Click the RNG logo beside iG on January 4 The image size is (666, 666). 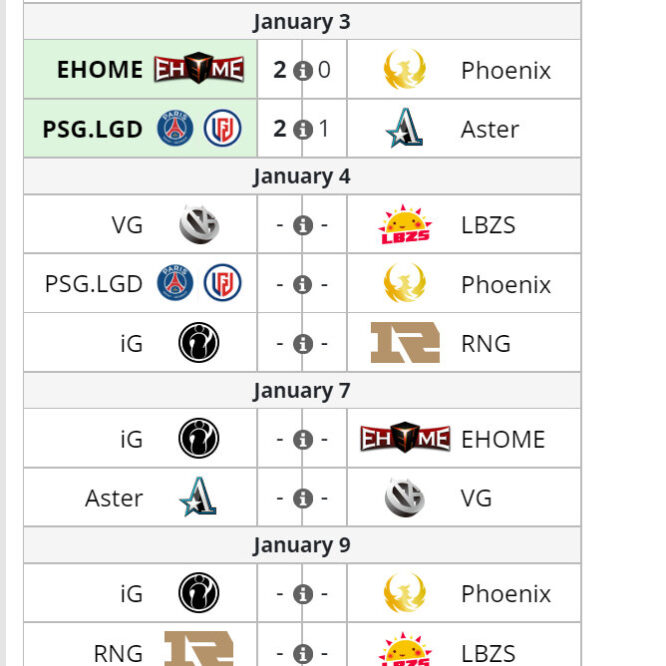(405, 342)
